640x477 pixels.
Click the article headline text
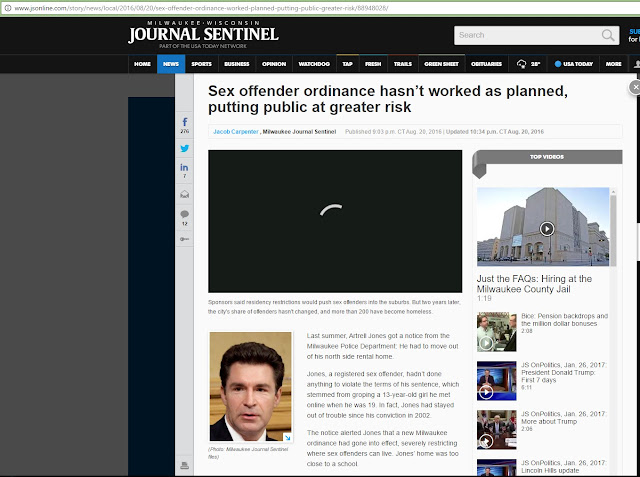pyautogui.click(x=388, y=99)
